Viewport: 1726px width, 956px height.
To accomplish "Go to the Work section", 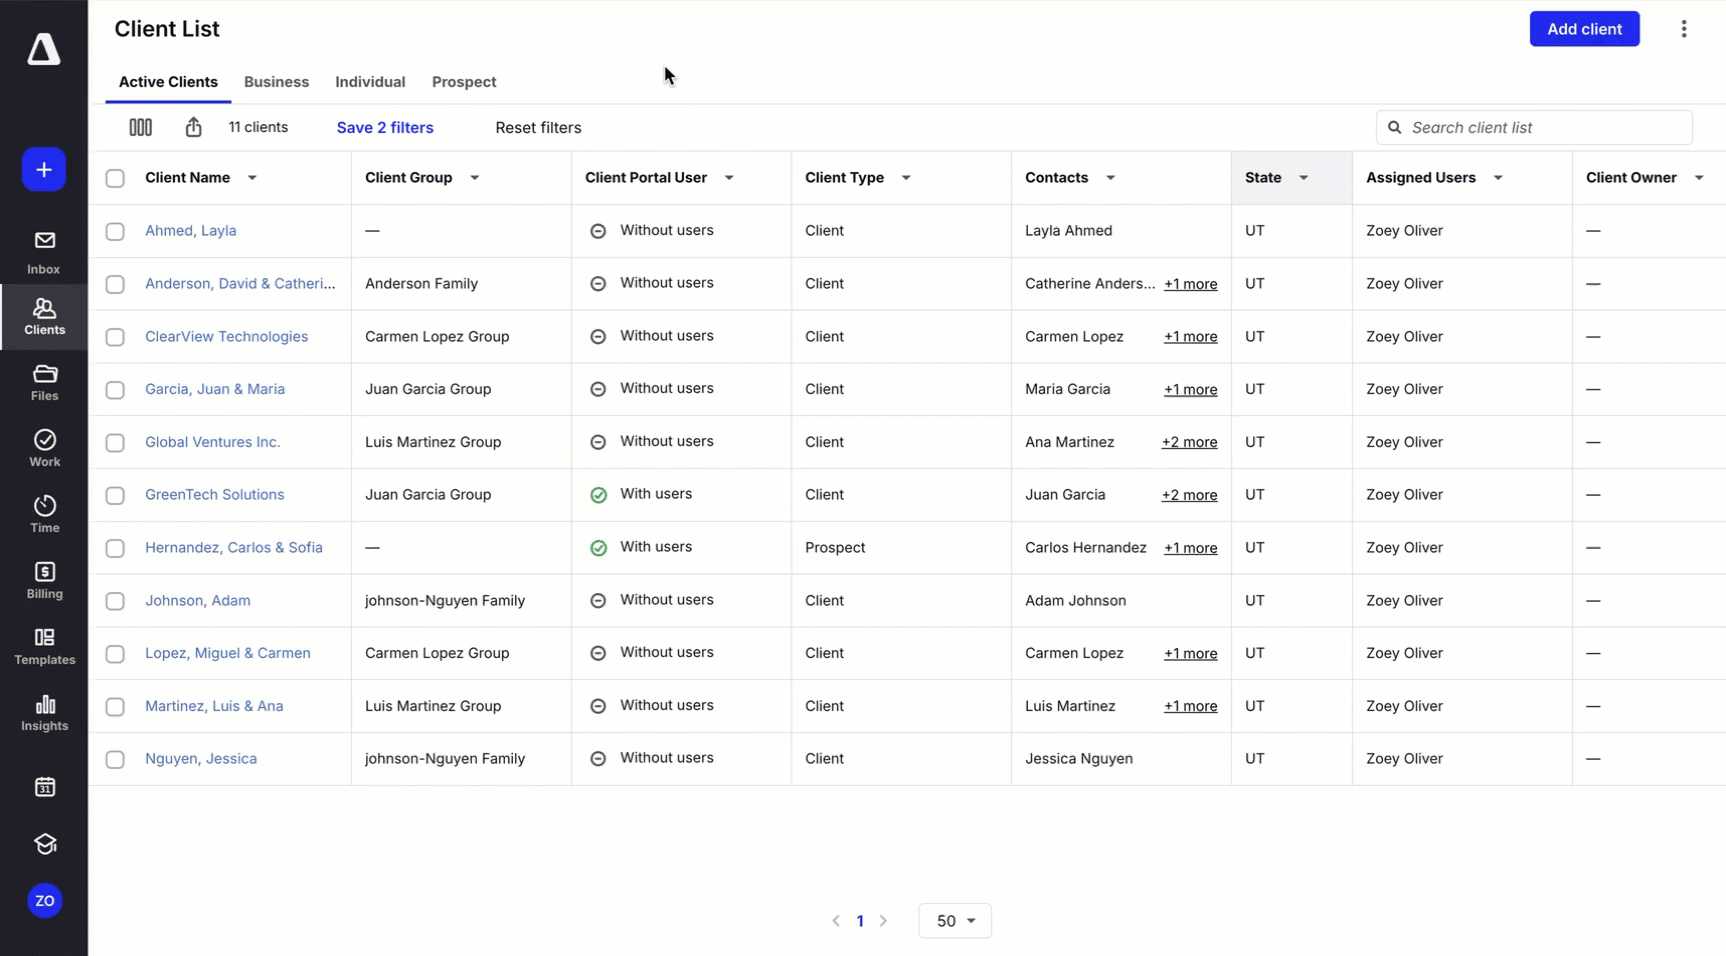I will tap(44, 448).
